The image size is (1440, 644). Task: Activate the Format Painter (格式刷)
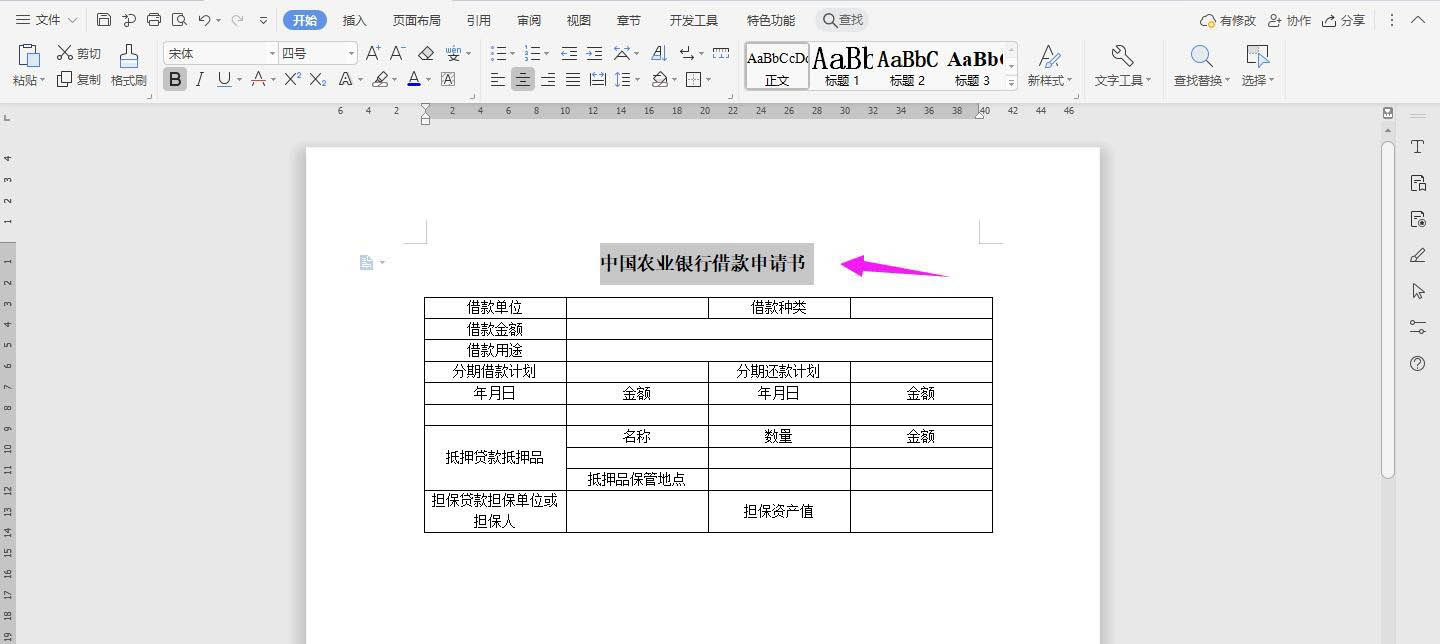click(129, 65)
